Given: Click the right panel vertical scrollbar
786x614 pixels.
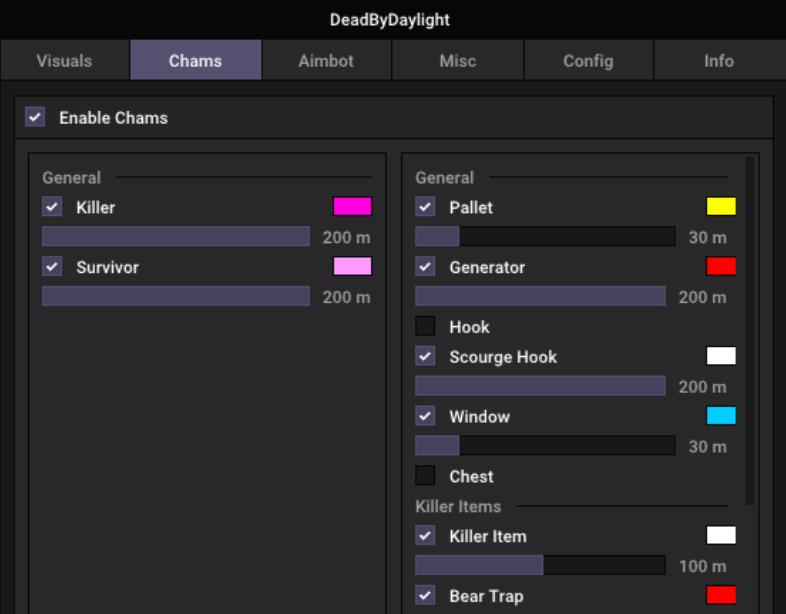Looking at the screenshot, I should click(750, 330).
